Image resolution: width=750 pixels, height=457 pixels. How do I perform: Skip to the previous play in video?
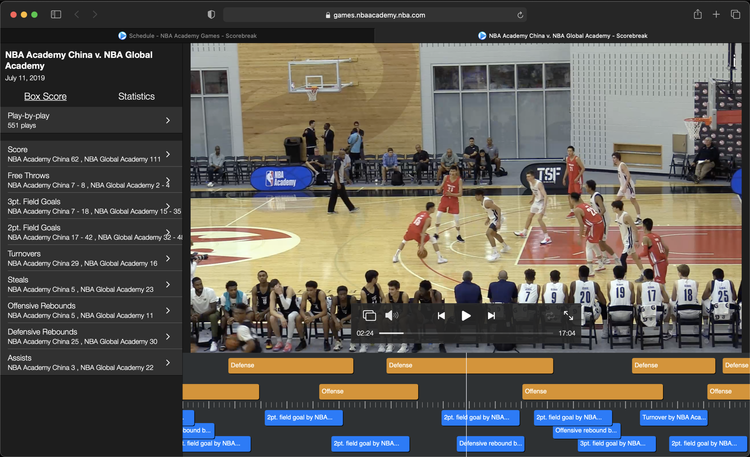[x=441, y=315]
